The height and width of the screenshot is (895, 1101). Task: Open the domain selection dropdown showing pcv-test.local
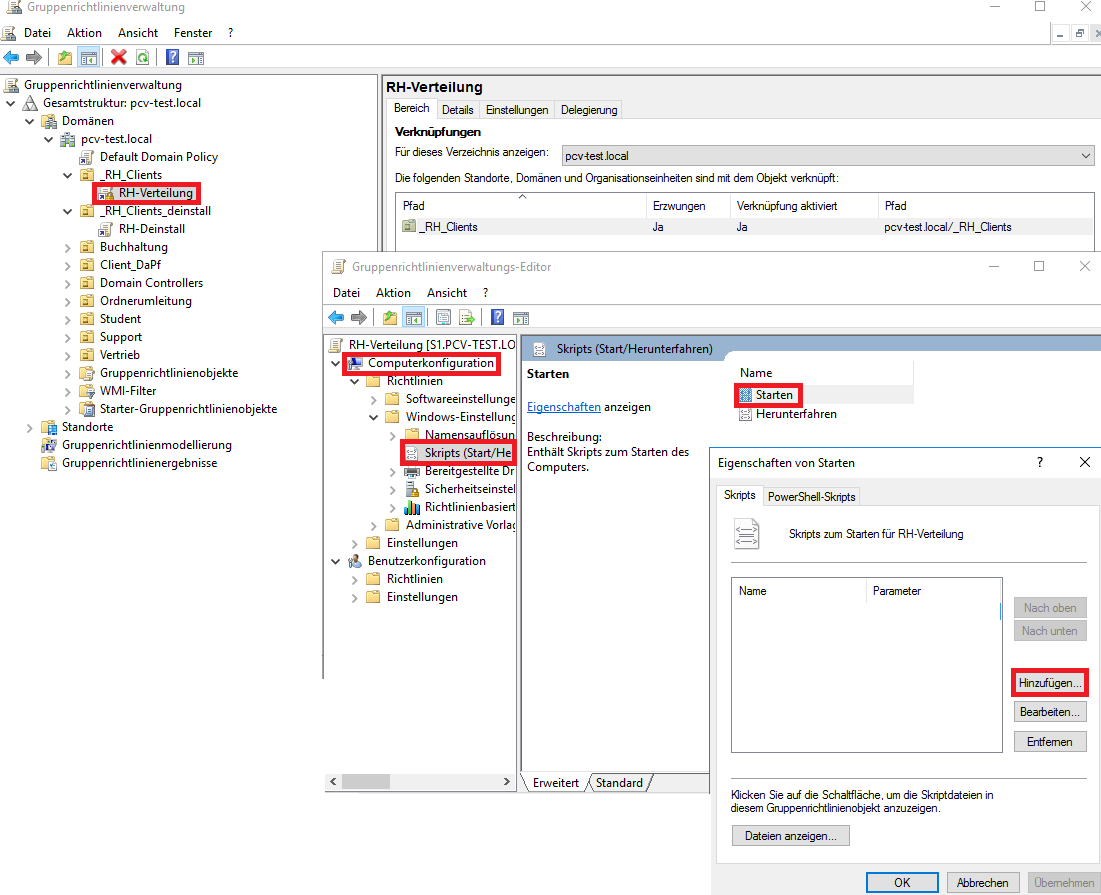click(x=826, y=156)
